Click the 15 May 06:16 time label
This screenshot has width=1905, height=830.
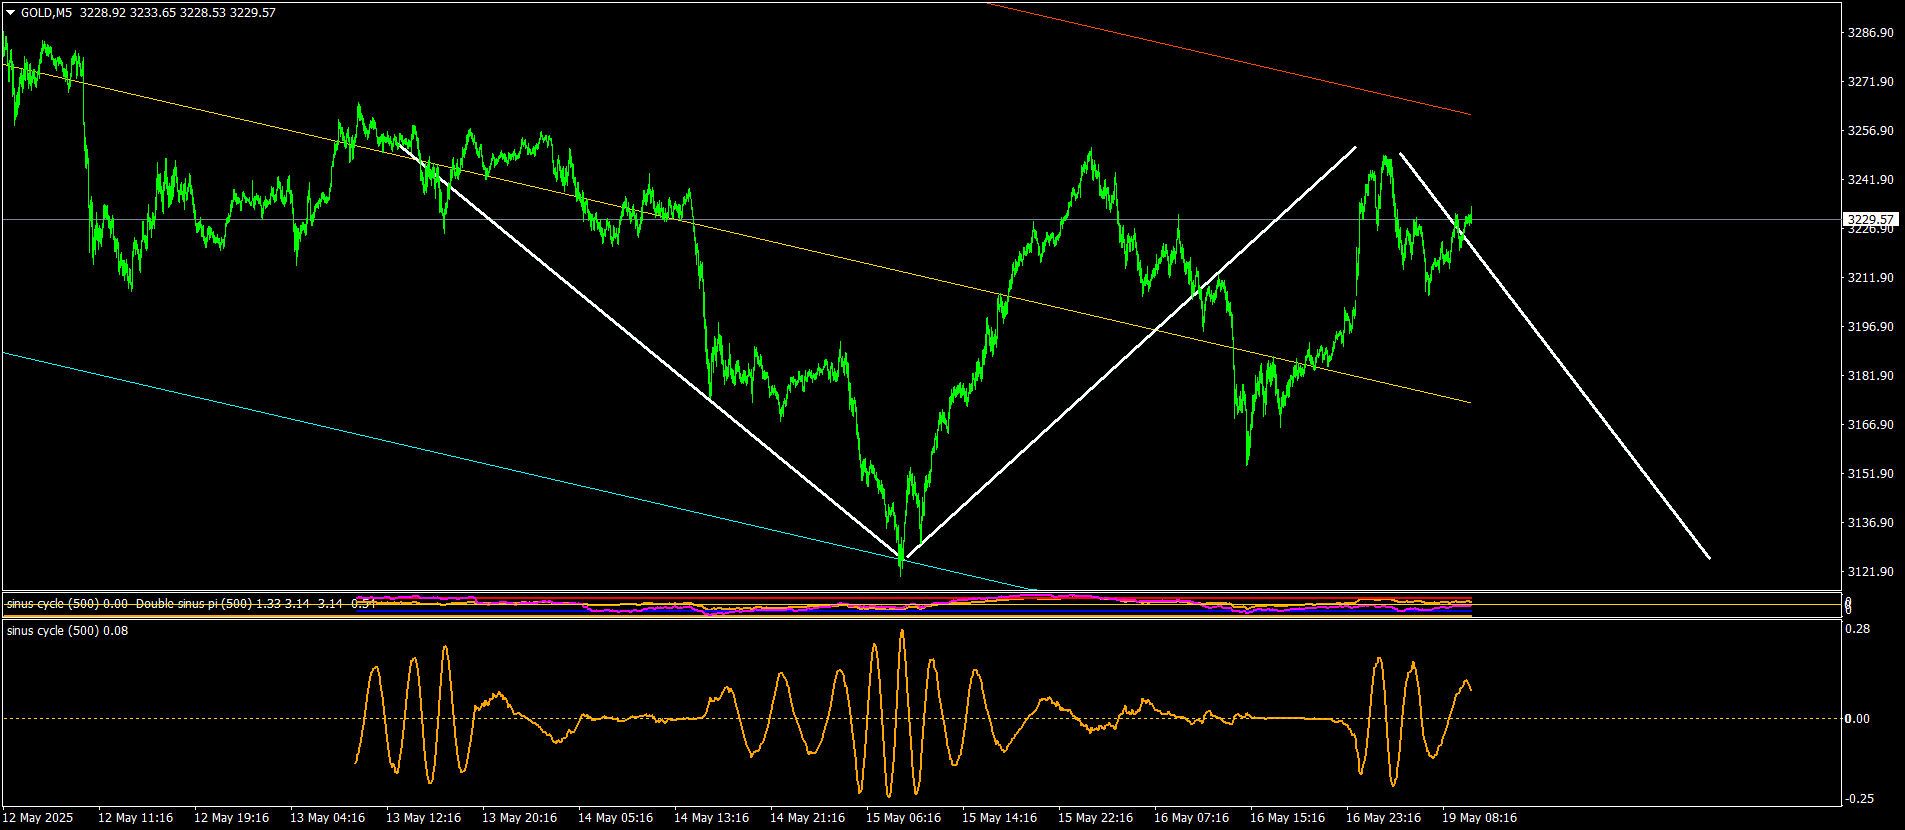click(903, 818)
